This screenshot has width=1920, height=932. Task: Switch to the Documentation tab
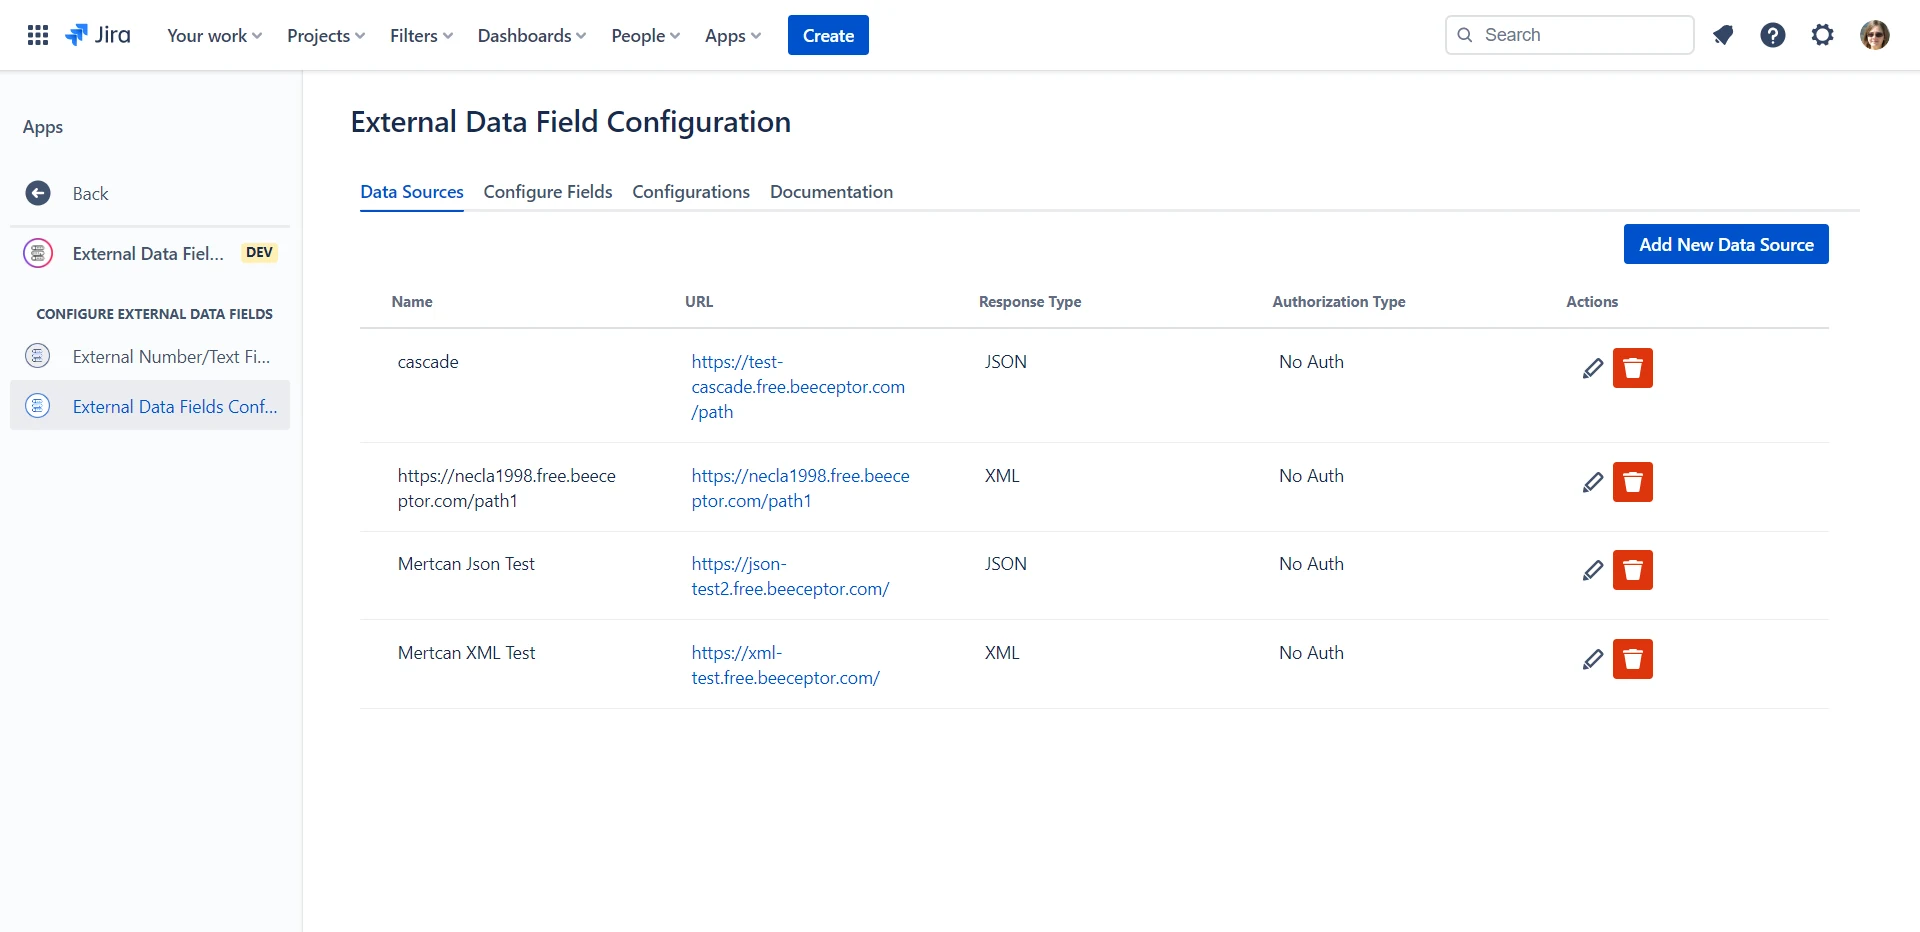click(x=831, y=192)
